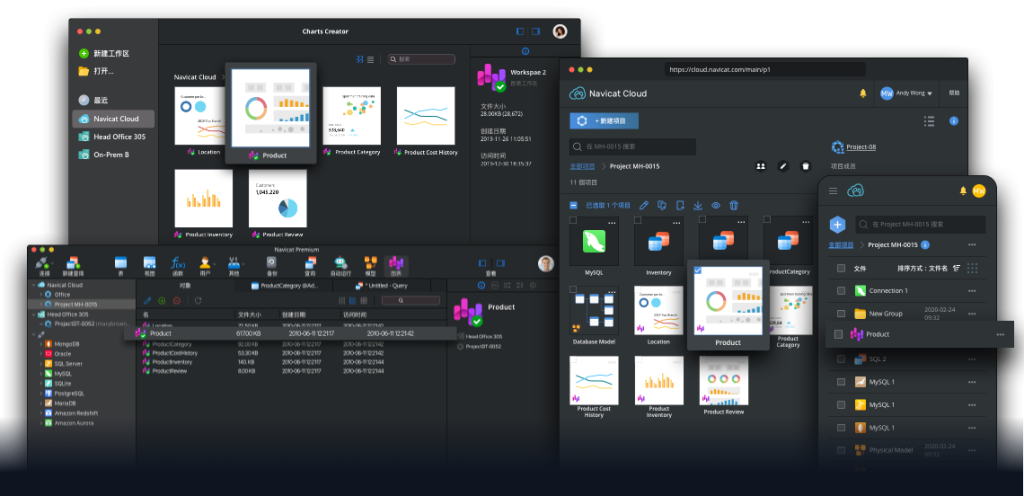Screen dimensions: 1024x496
Task: Click the project members icon beside Project MH-0015
Action: pyautogui.click(x=760, y=166)
